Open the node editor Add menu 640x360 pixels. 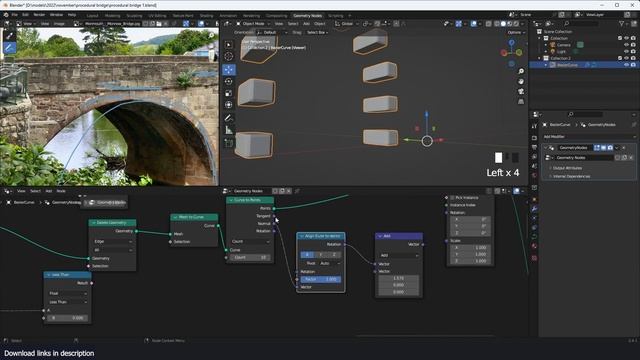[x=49, y=191]
